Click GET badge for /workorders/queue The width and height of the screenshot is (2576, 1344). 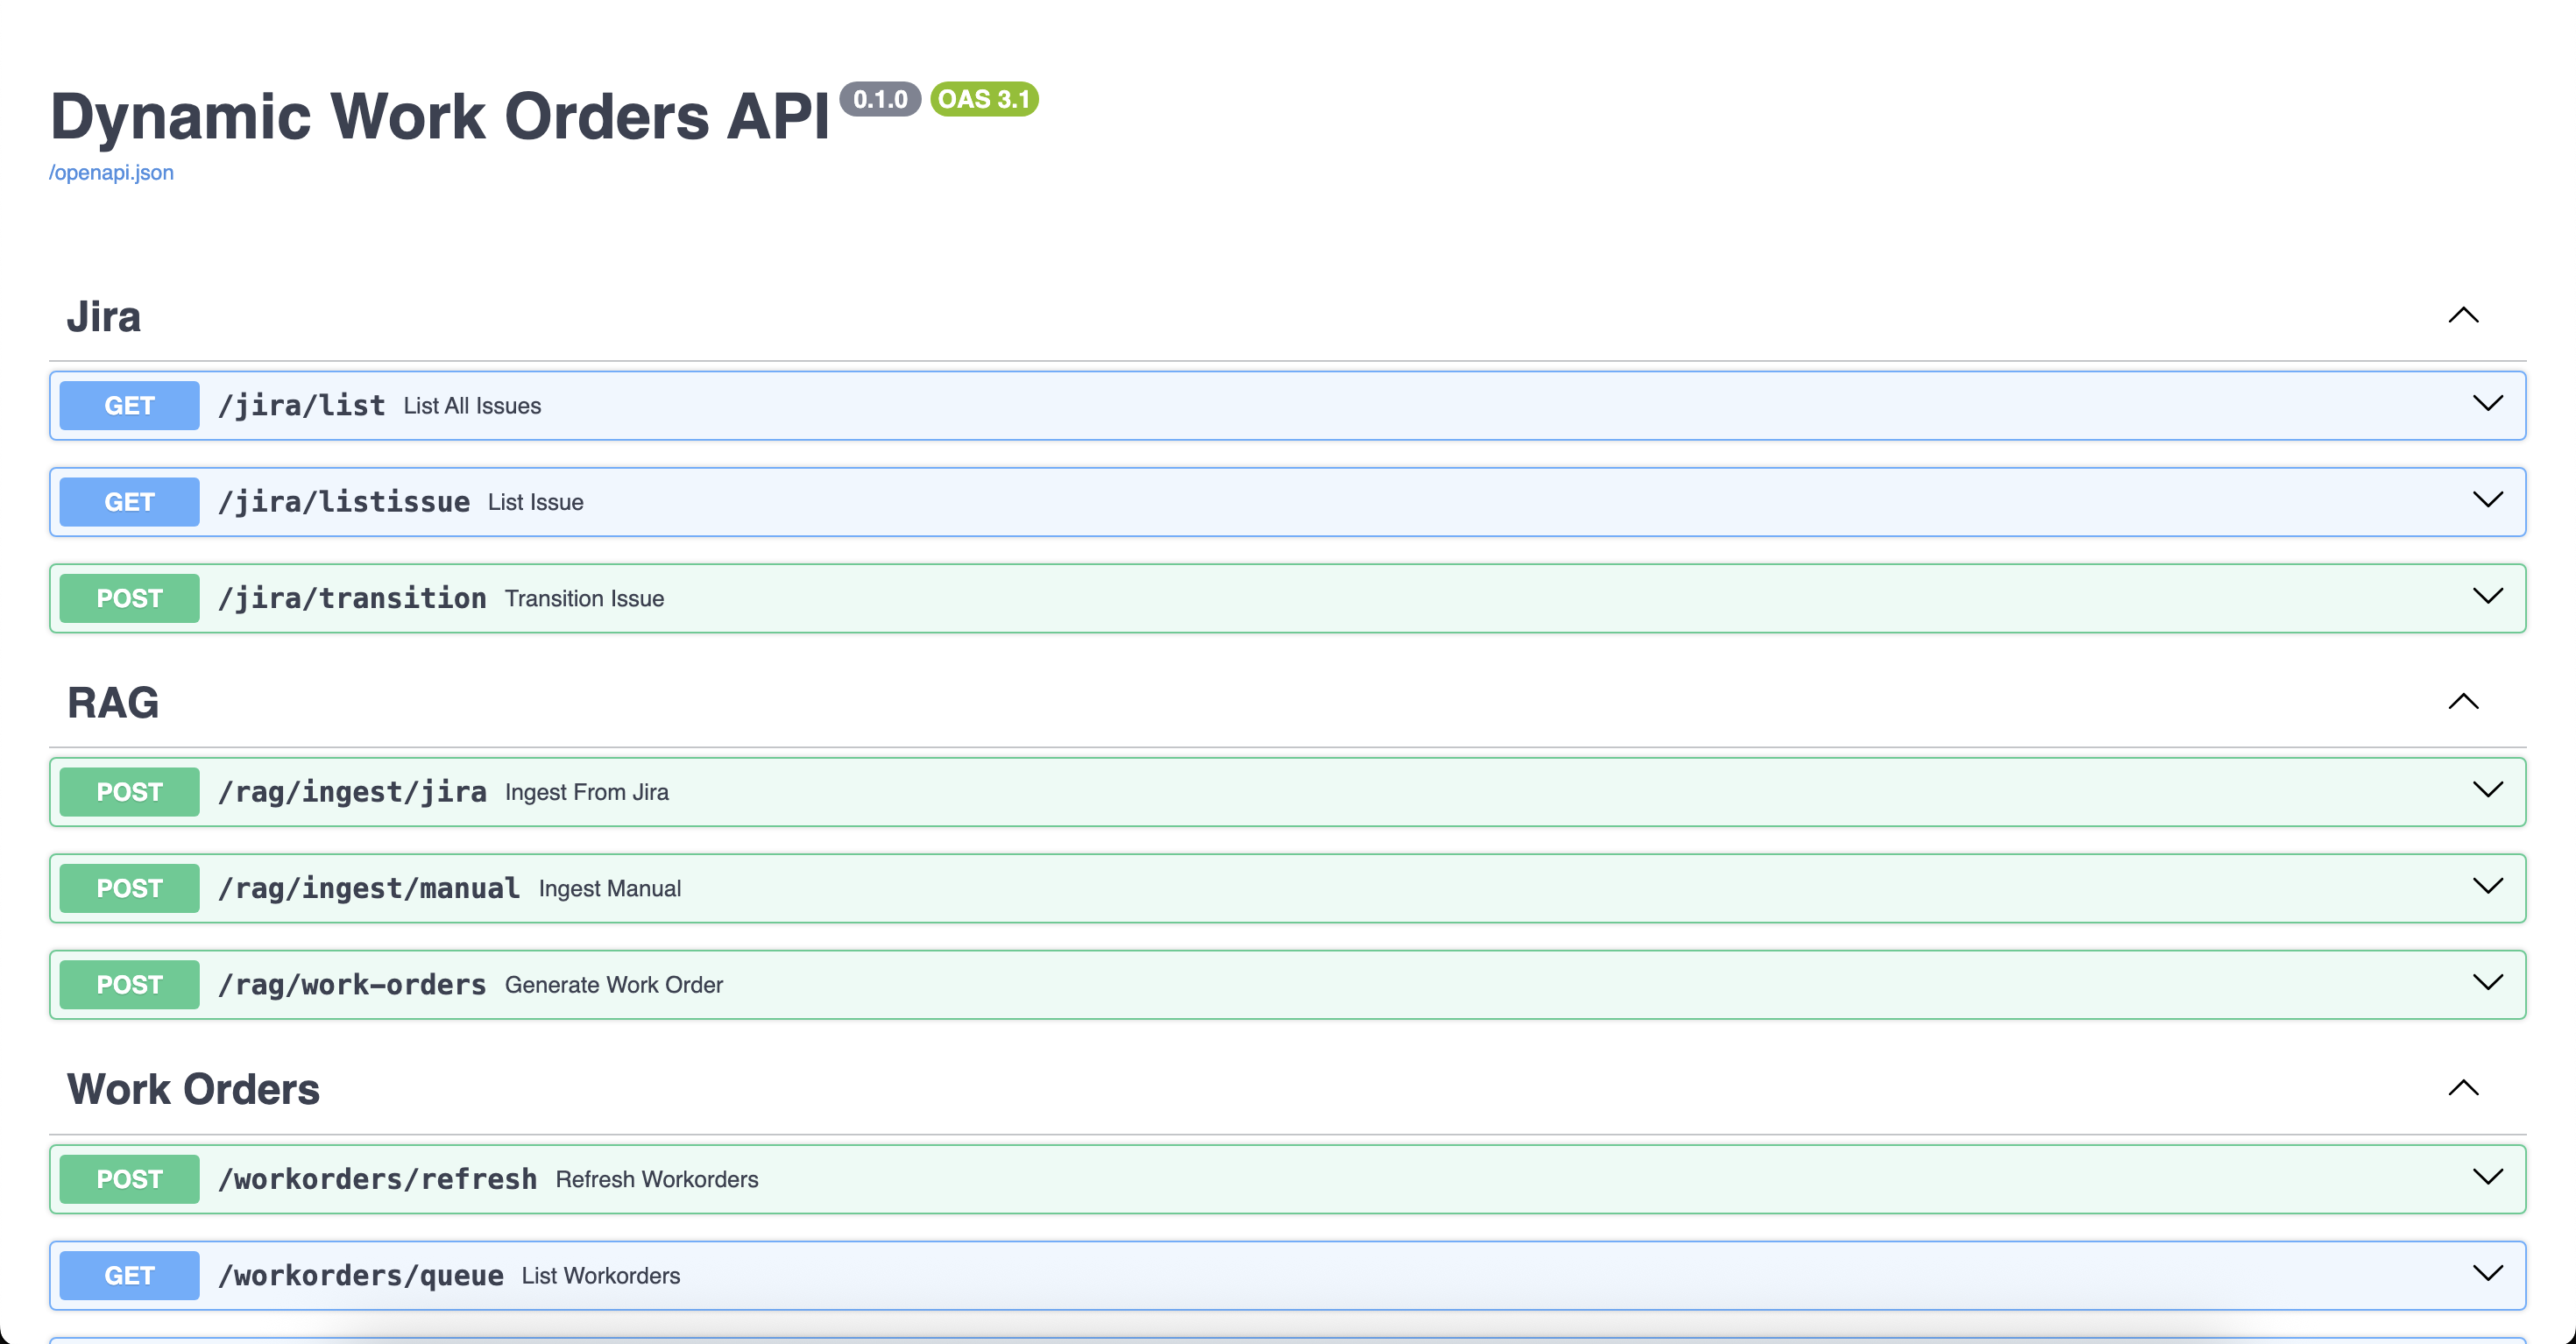click(129, 1276)
